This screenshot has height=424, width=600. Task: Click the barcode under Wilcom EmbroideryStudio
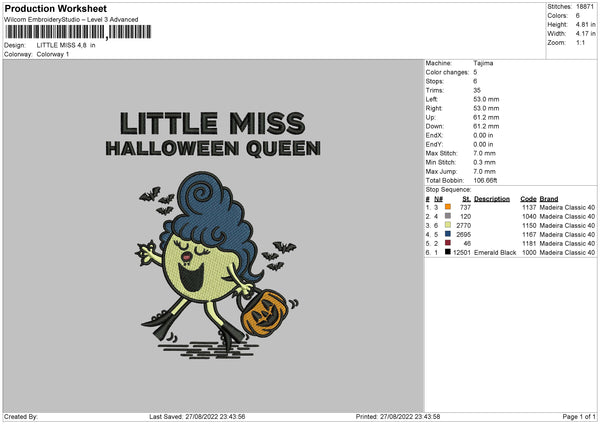click(x=78, y=32)
